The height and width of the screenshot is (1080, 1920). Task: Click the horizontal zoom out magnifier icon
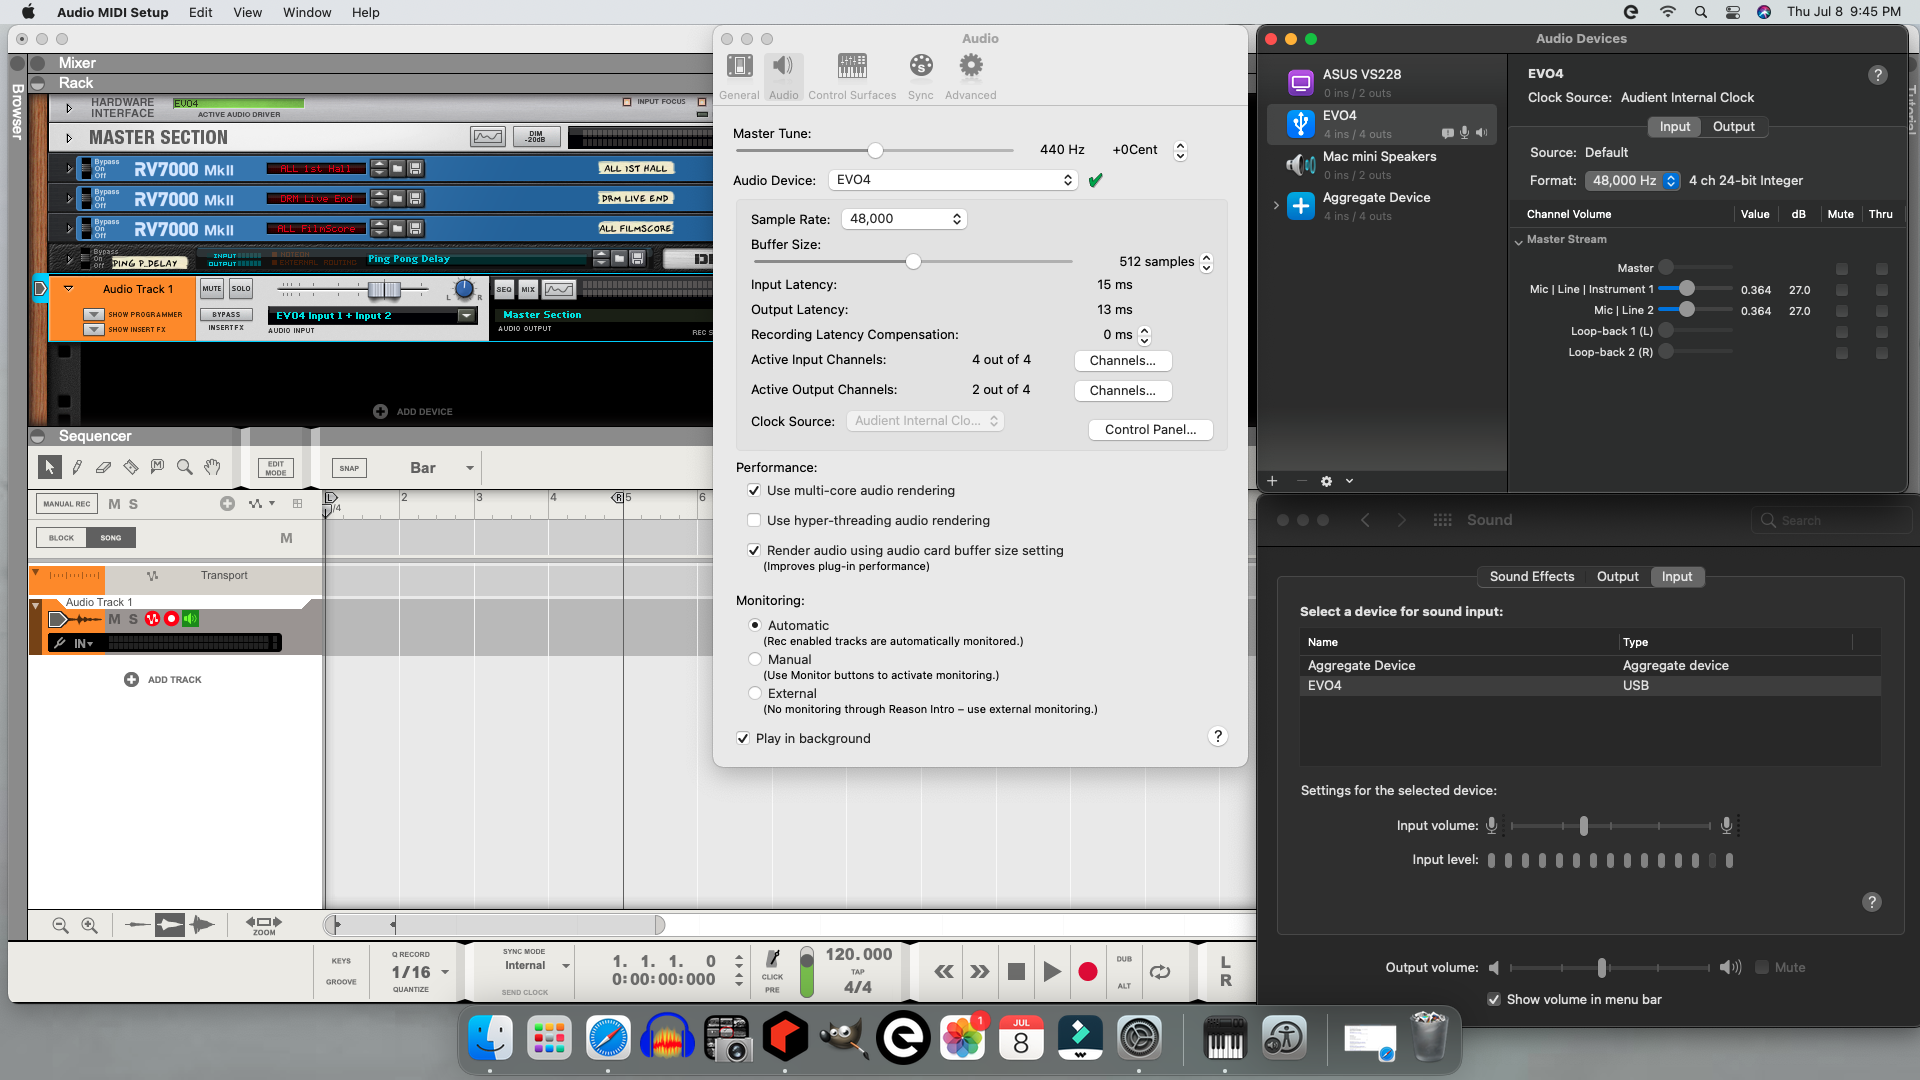click(x=60, y=926)
